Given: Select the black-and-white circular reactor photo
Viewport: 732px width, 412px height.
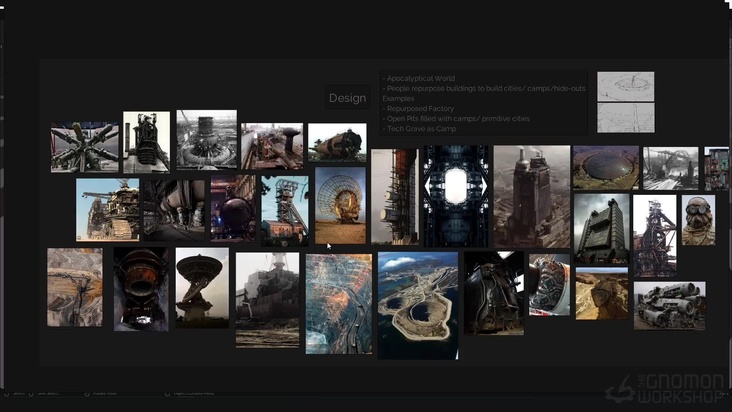Looking at the screenshot, I should coord(206,140).
